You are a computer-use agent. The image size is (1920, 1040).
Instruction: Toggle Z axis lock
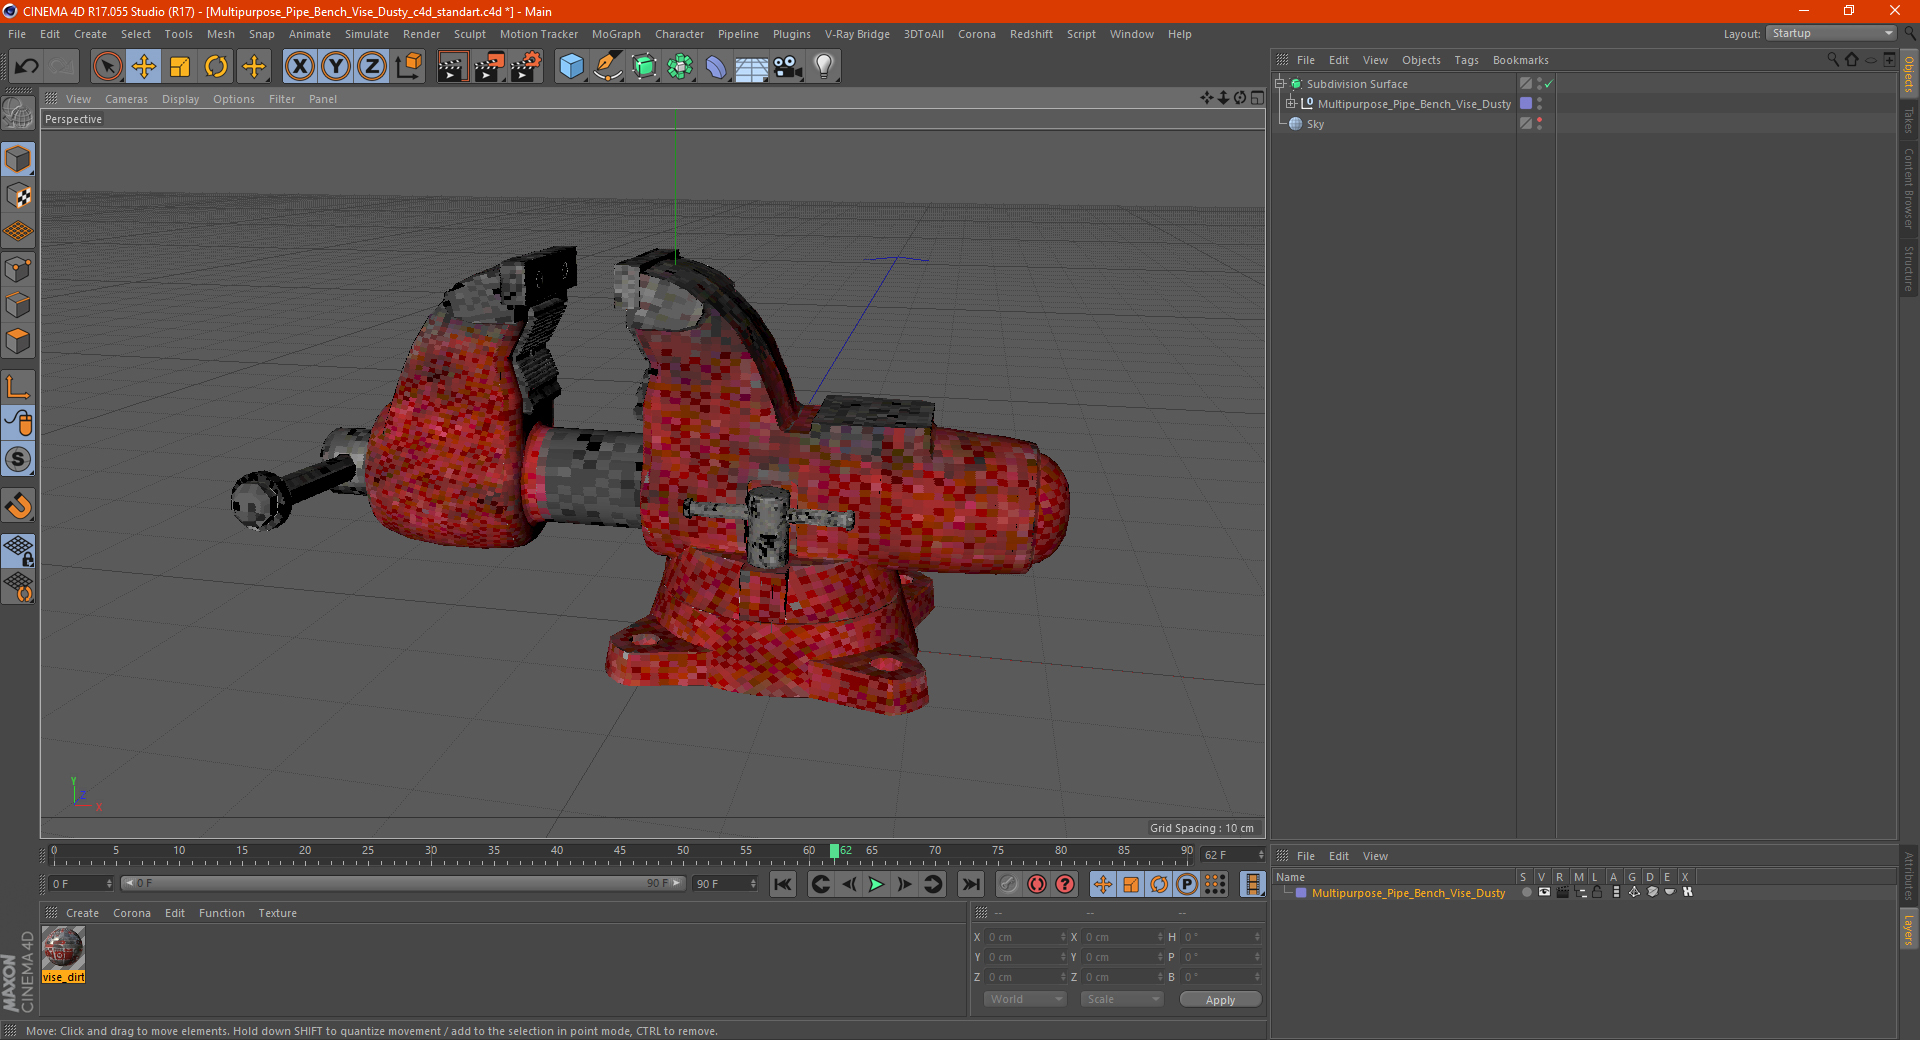pos(372,67)
